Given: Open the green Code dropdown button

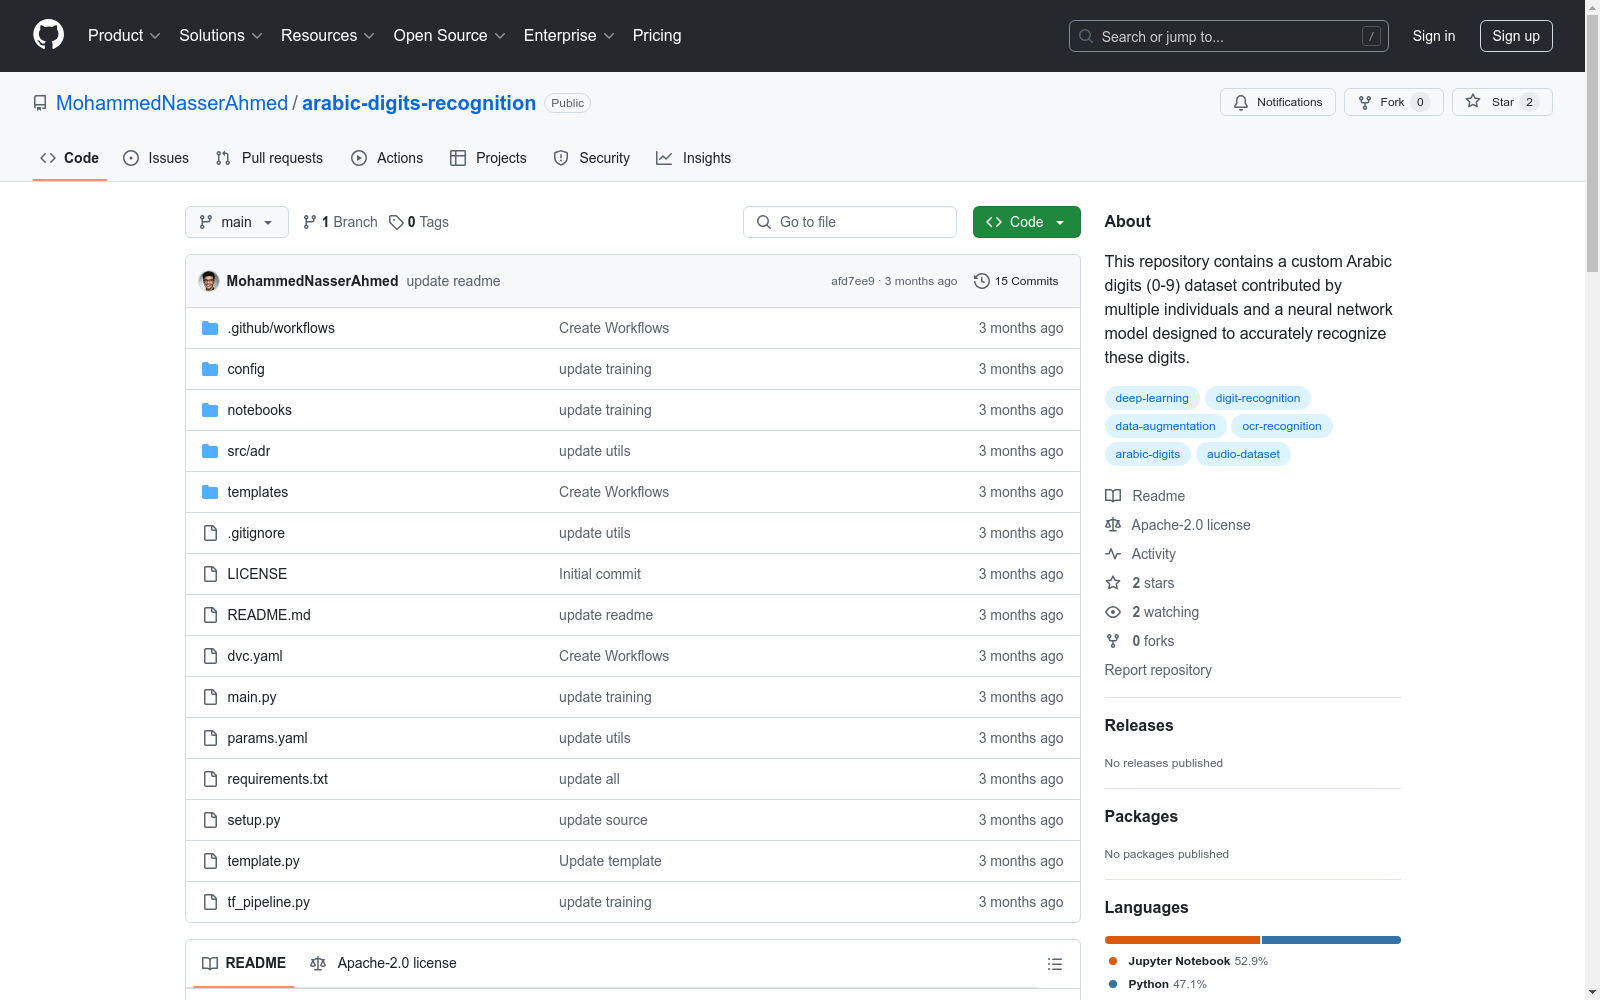Looking at the screenshot, I should click(1027, 222).
